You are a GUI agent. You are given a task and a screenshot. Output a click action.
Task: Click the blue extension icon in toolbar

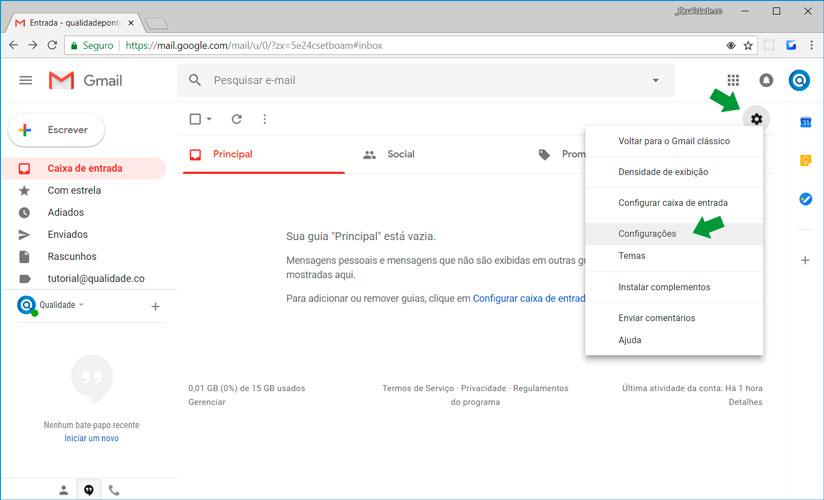[791, 45]
